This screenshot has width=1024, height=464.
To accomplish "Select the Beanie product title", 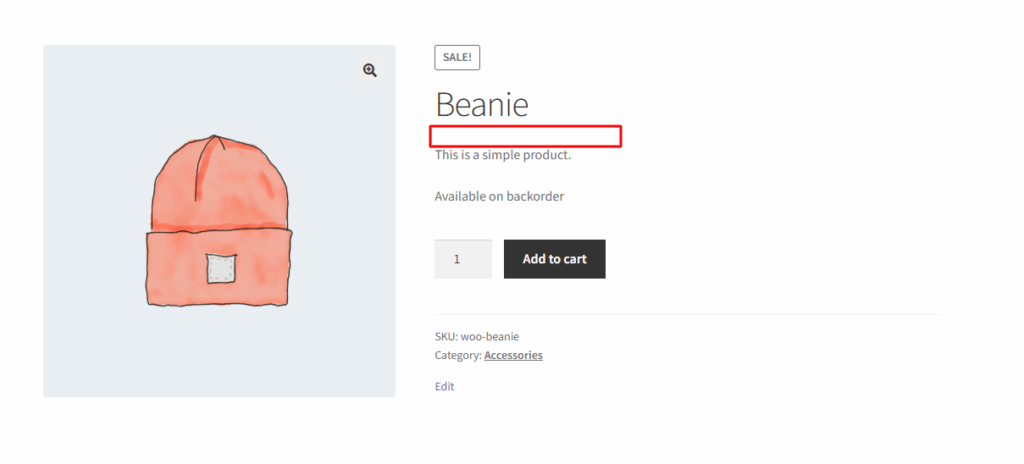I will pos(481,104).
